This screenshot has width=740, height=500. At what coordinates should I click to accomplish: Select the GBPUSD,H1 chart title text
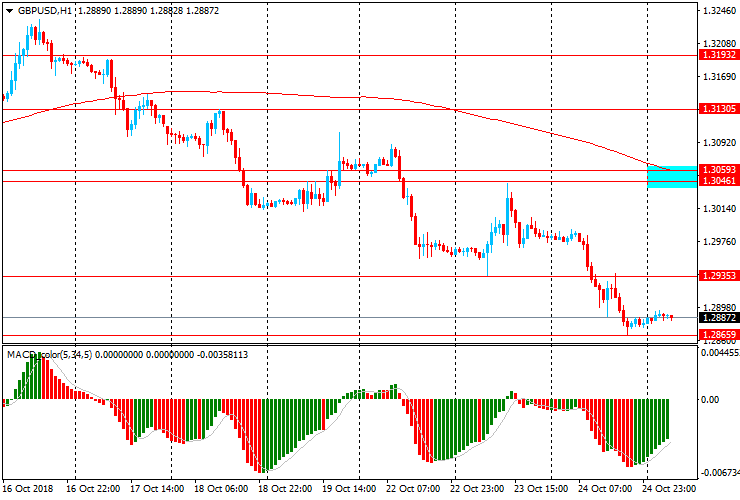[44, 10]
